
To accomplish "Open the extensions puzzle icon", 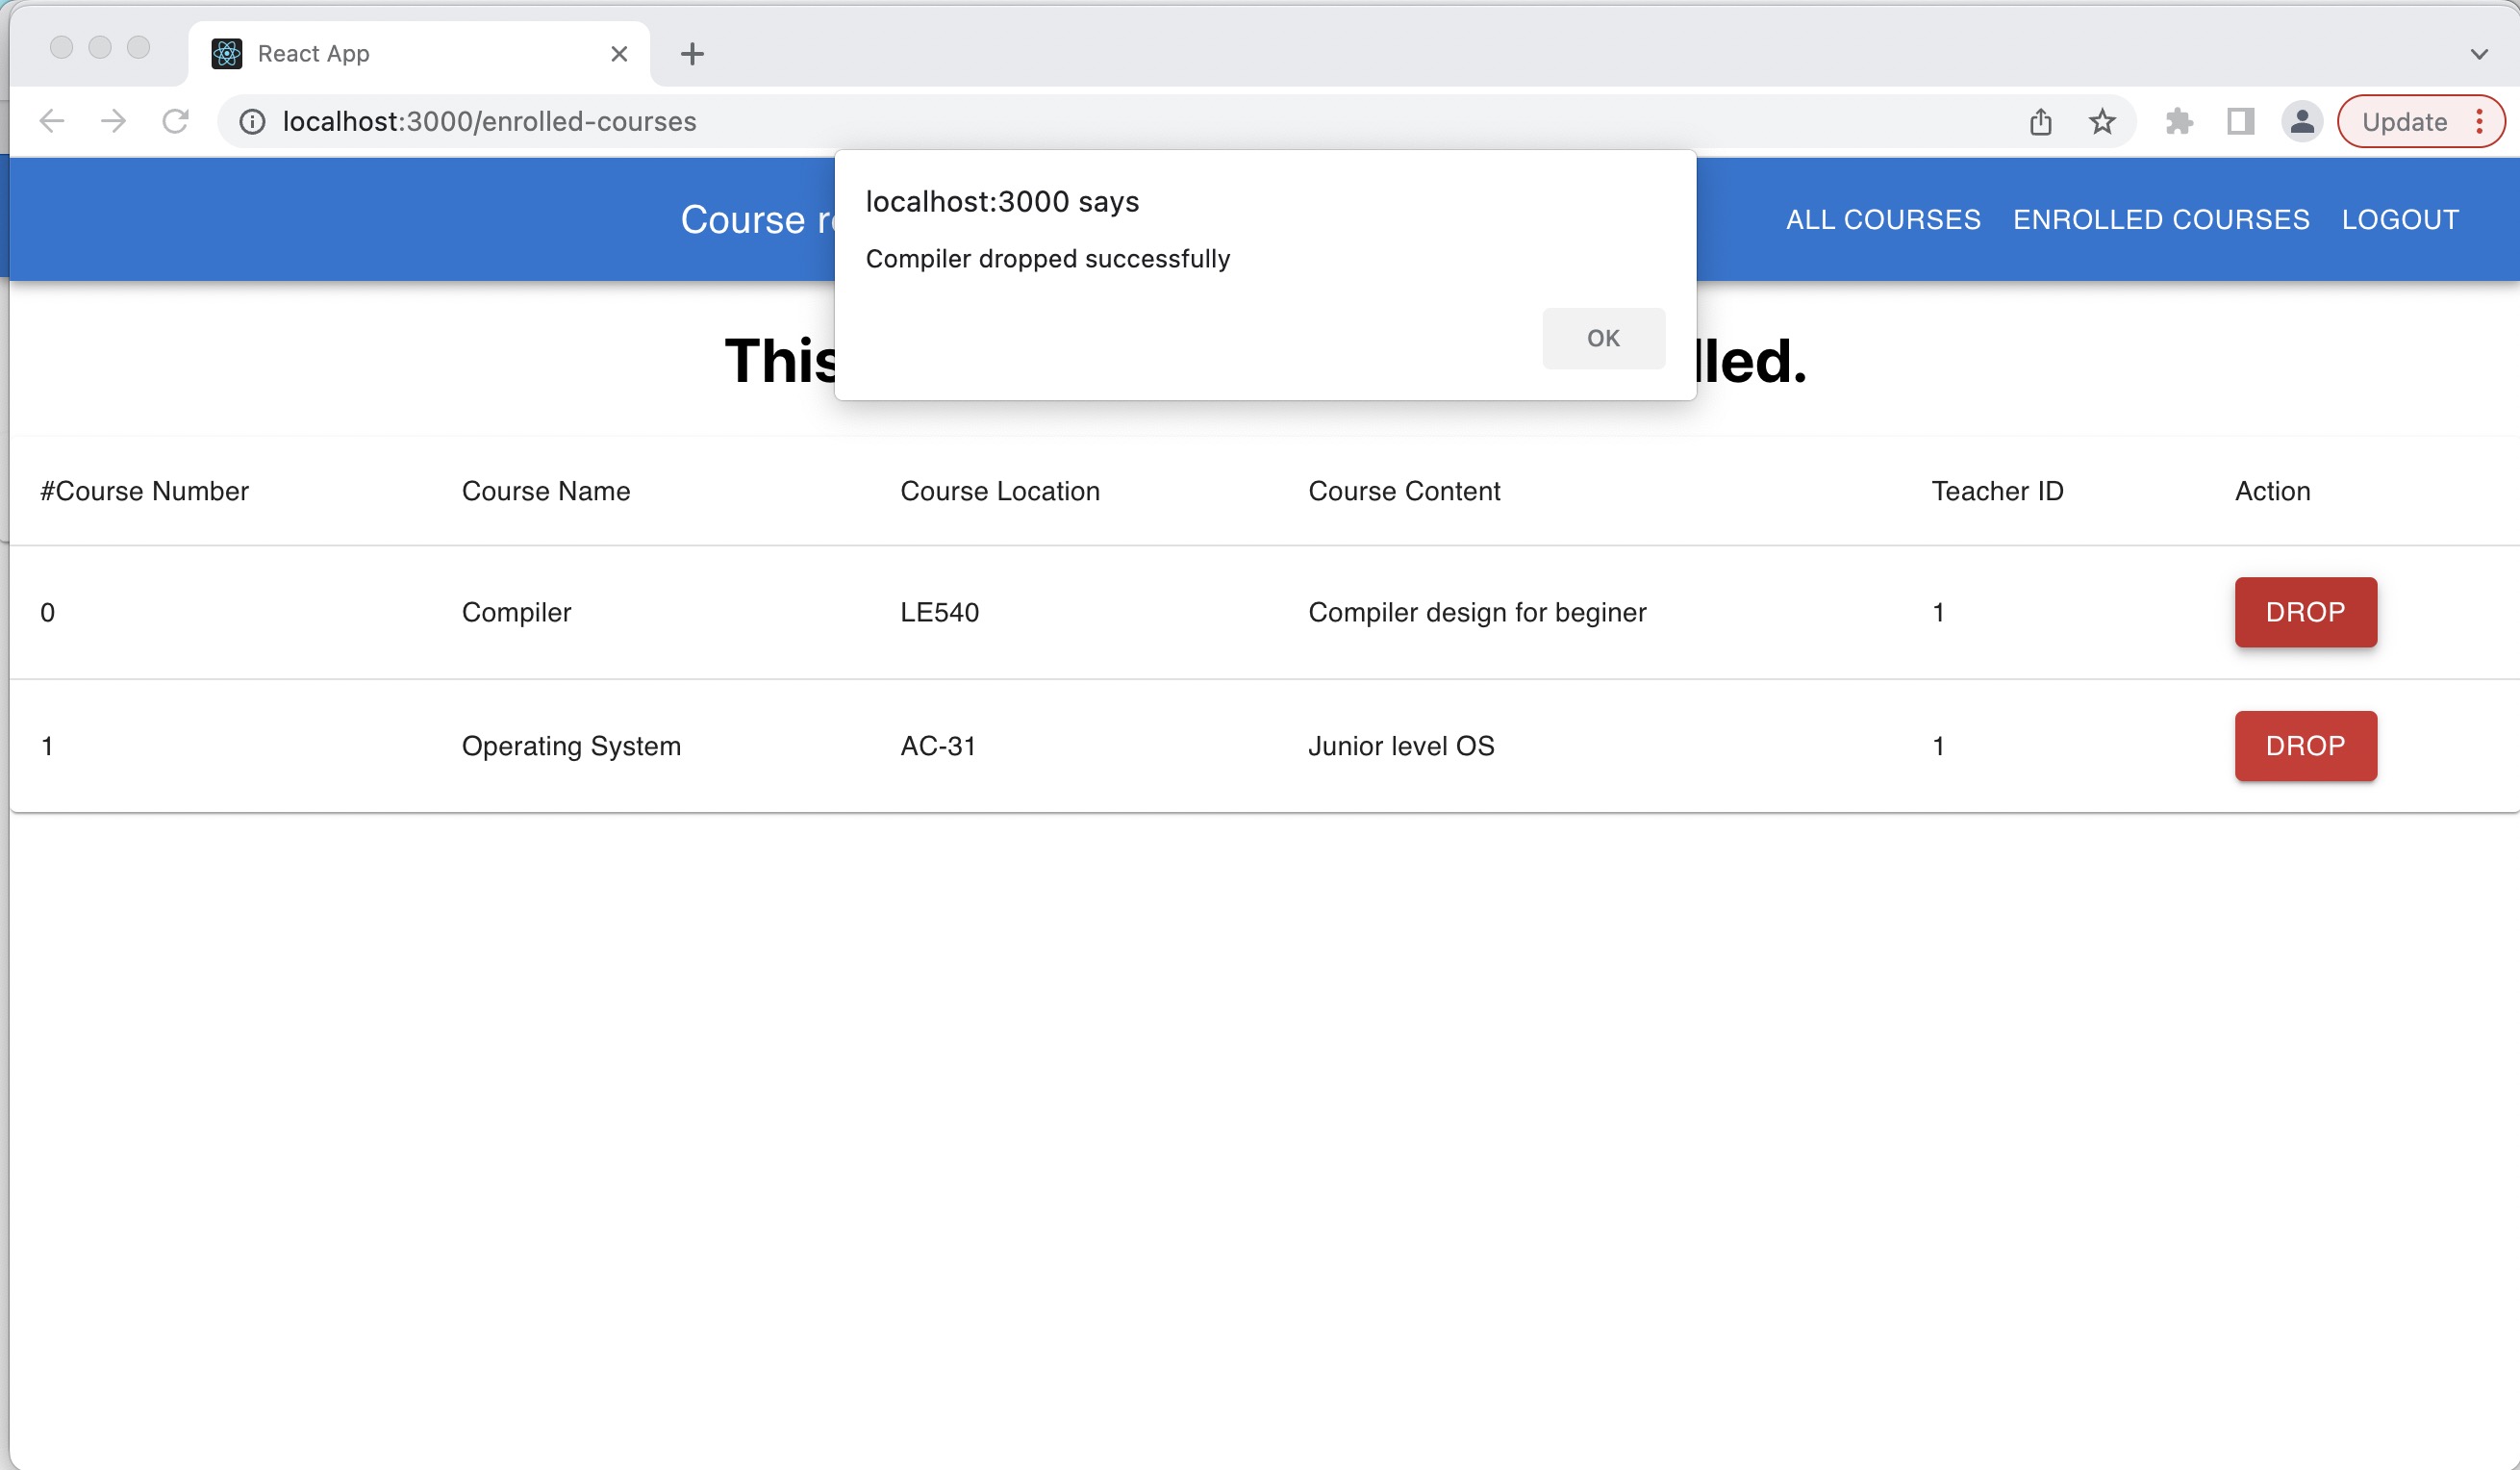I will [2179, 122].
